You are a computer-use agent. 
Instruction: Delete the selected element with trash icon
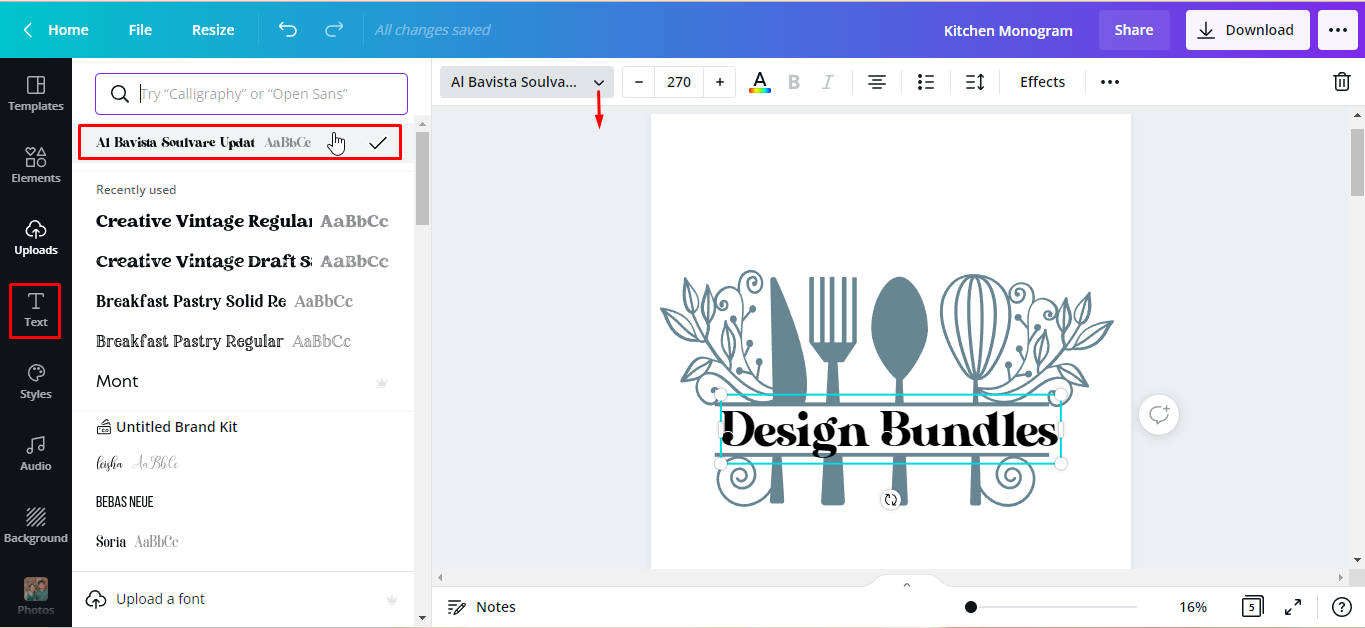1342,82
